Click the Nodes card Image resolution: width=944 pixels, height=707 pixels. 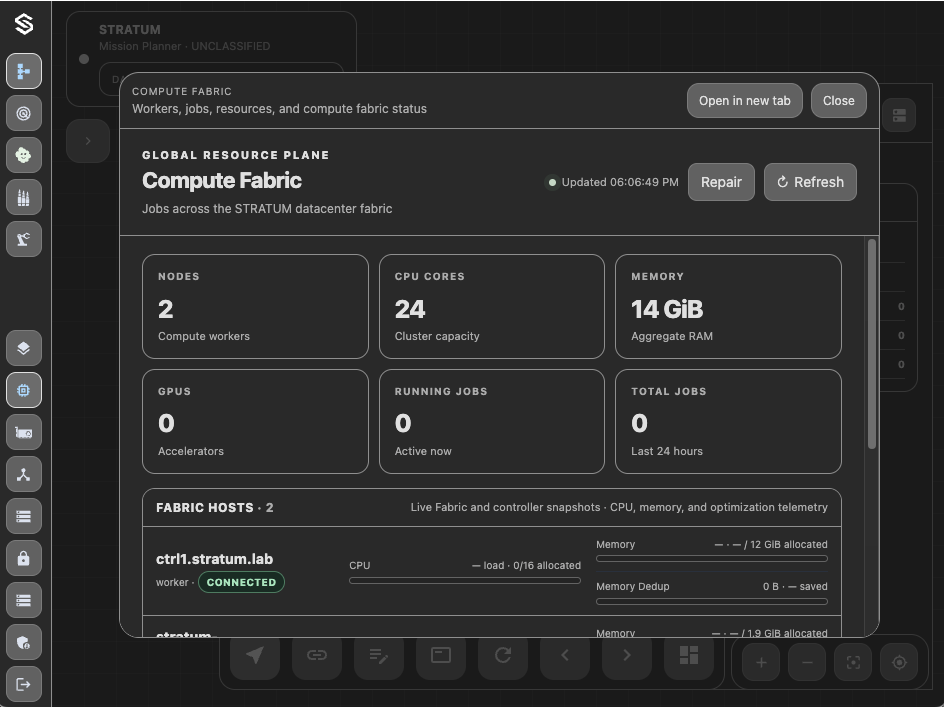(x=255, y=307)
